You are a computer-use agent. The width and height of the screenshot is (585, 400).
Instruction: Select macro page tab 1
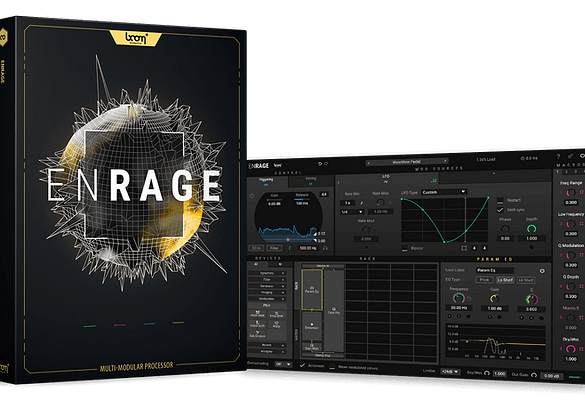click(x=557, y=172)
